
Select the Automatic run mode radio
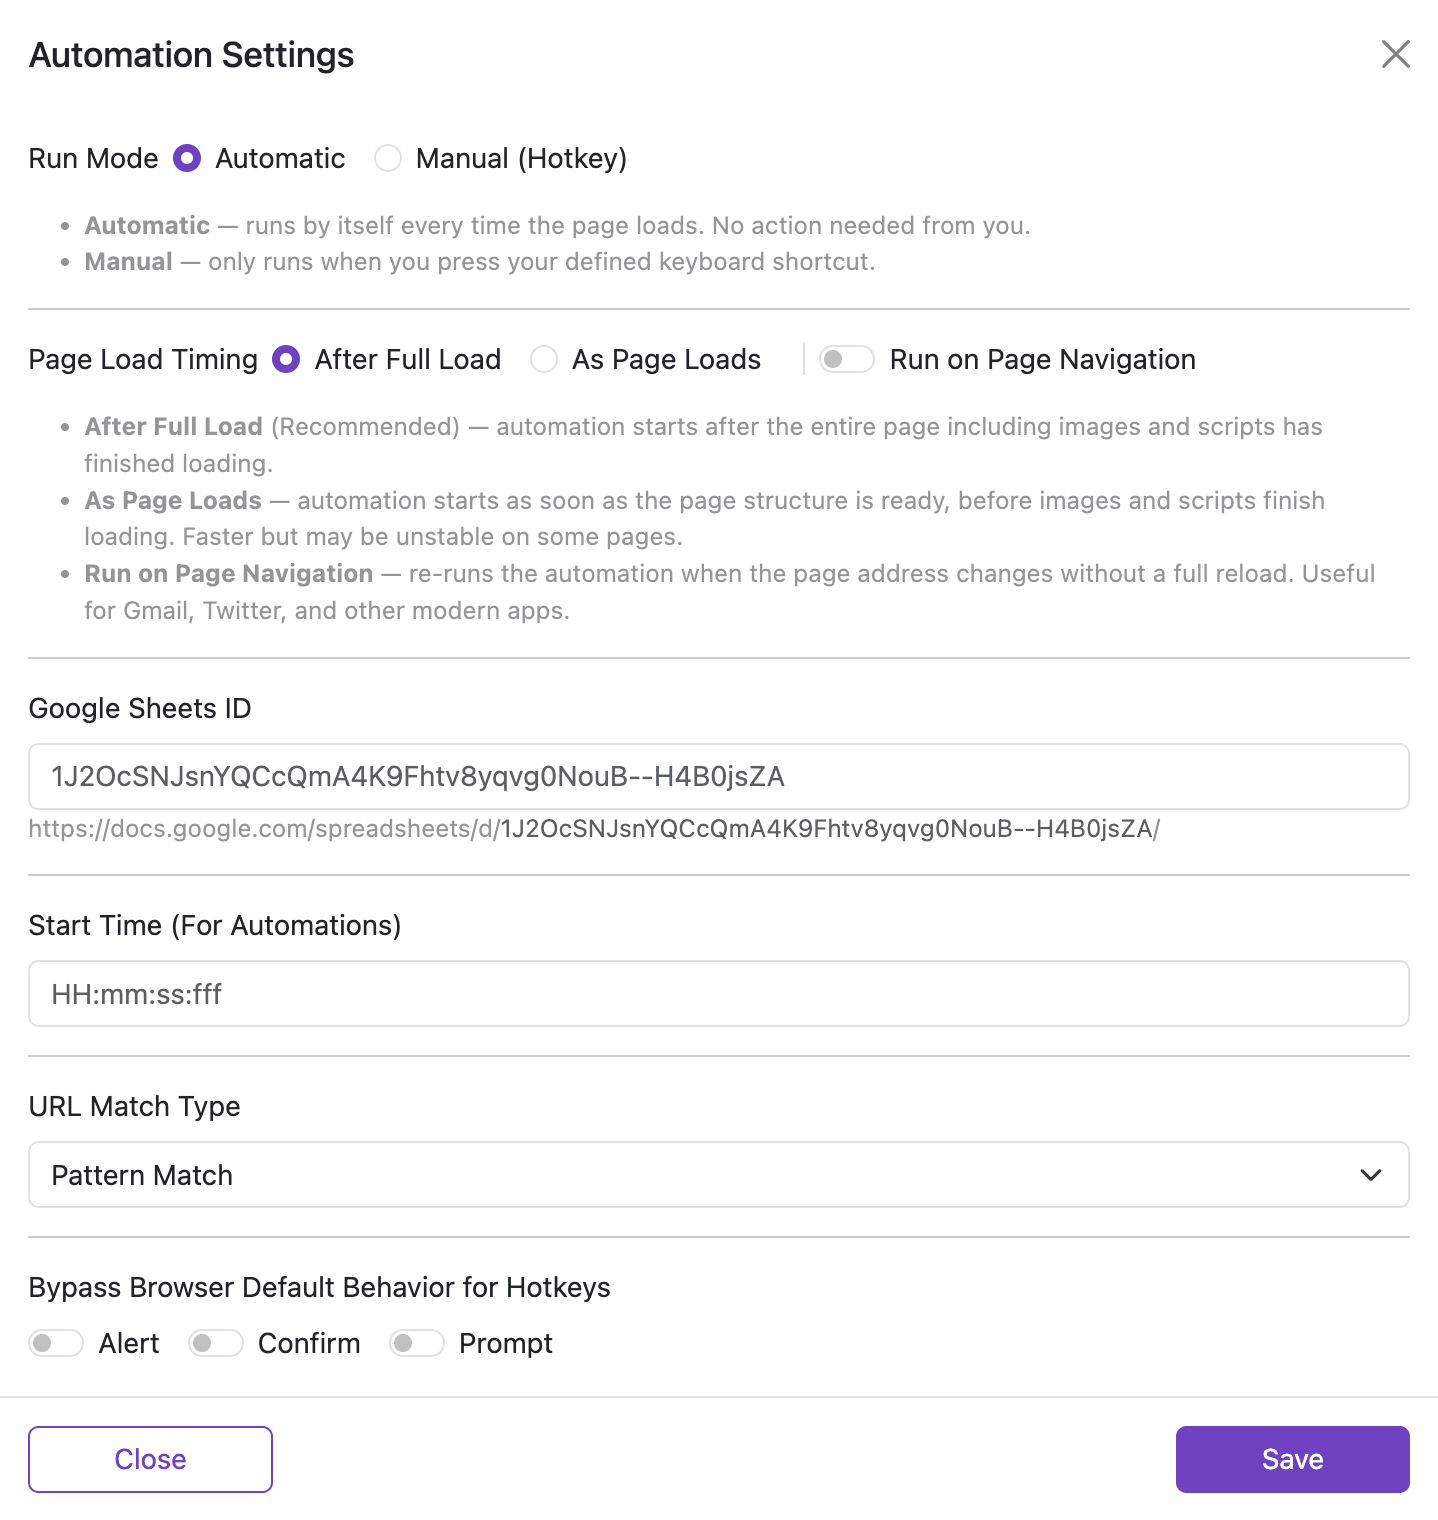click(x=187, y=158)
